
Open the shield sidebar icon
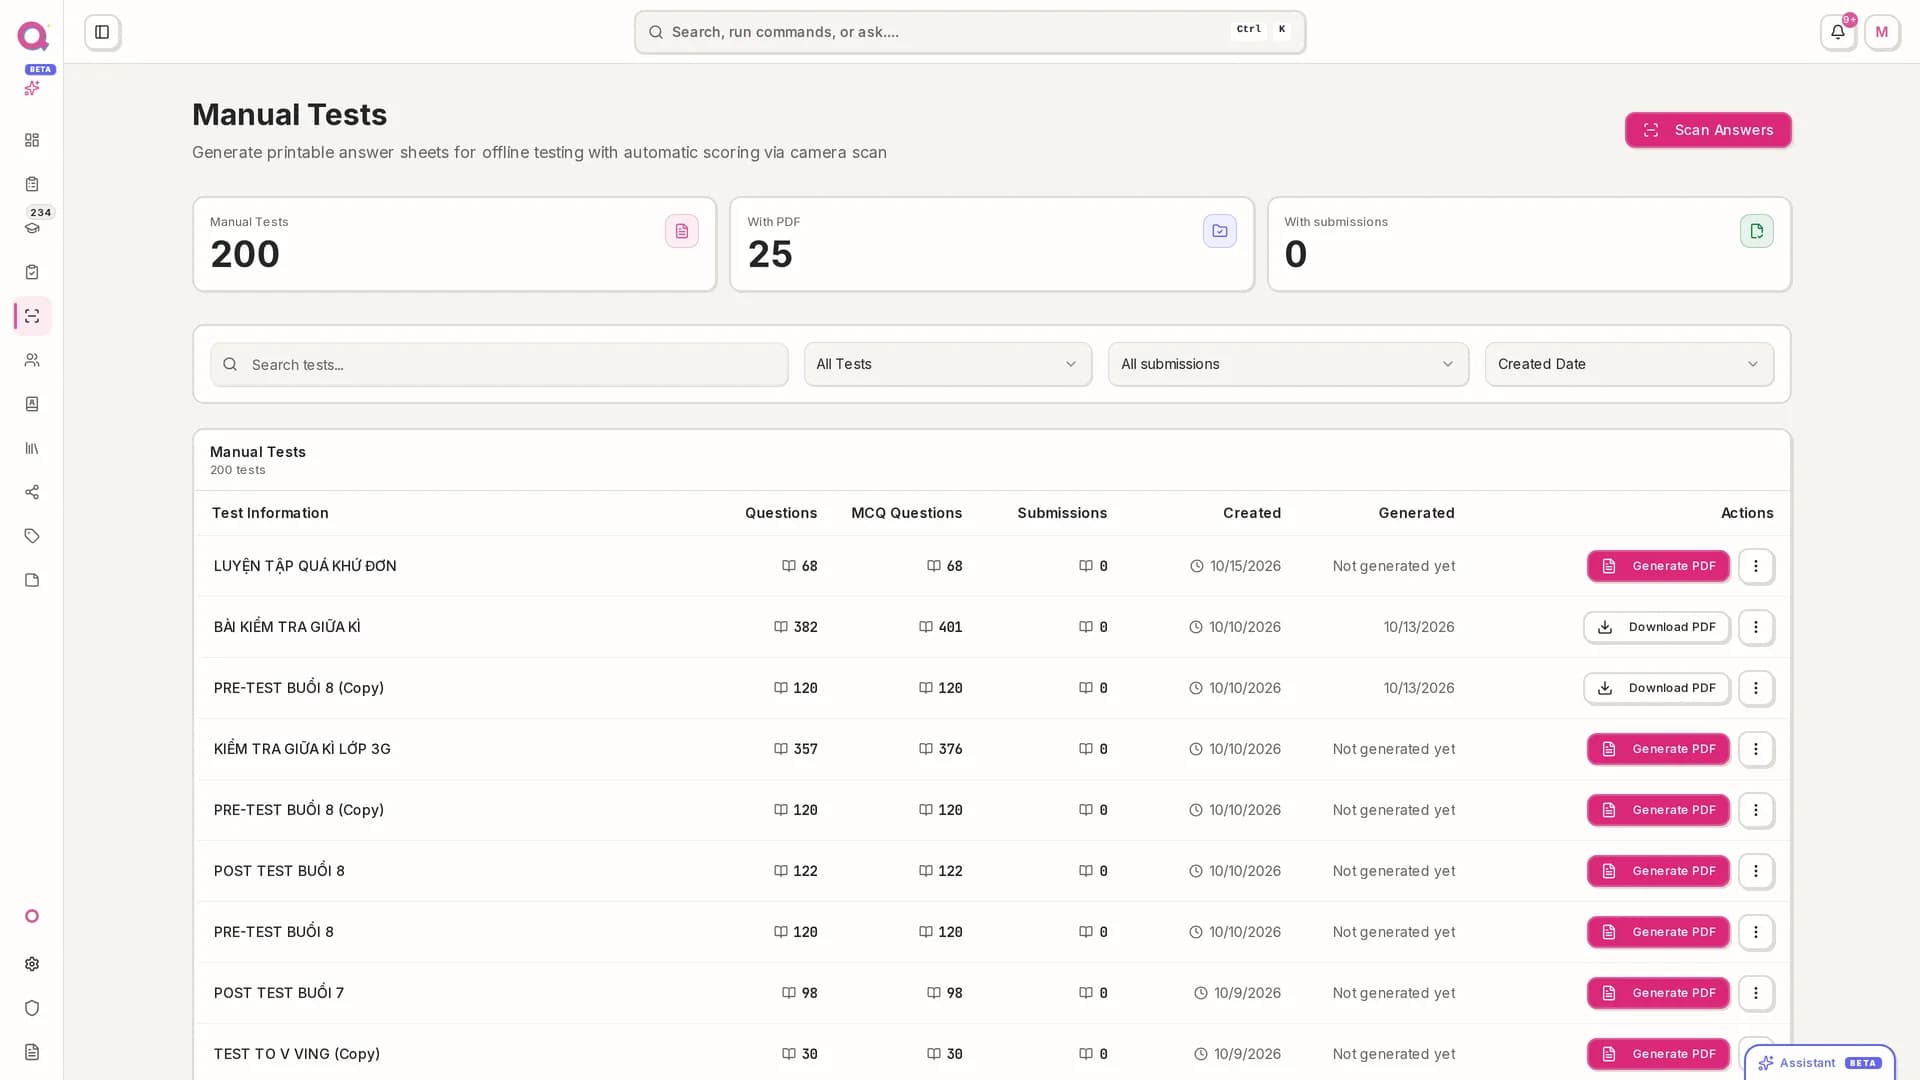(32, 1008)
